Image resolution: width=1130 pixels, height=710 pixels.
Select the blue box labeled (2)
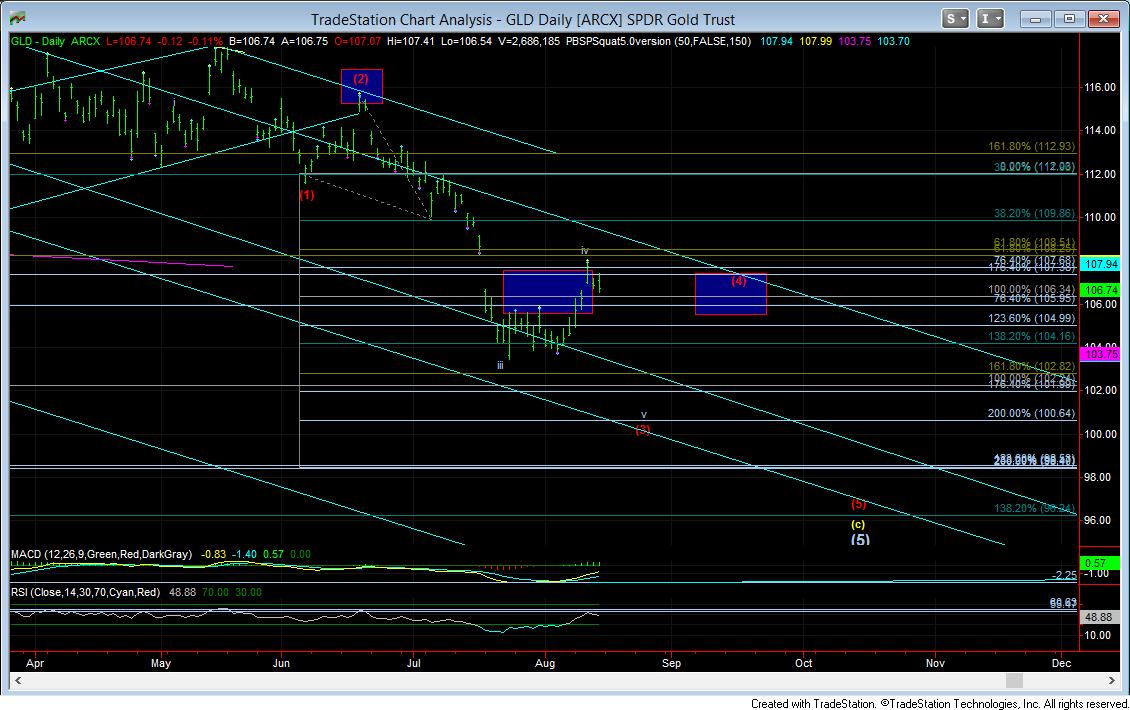coord(362,86)
